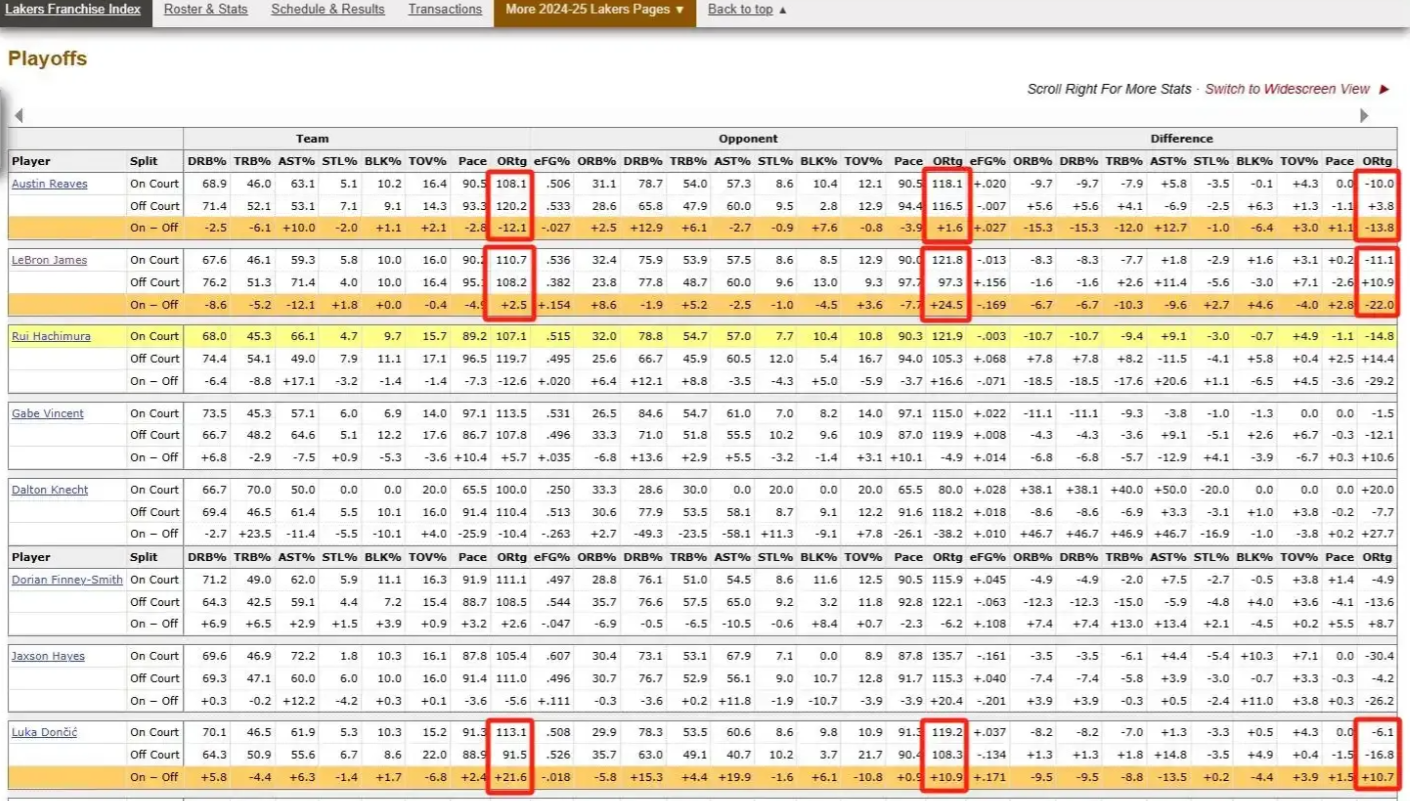Click the Scroll Right For More Stats text
1410x801 pixels.
point(1109,89)
